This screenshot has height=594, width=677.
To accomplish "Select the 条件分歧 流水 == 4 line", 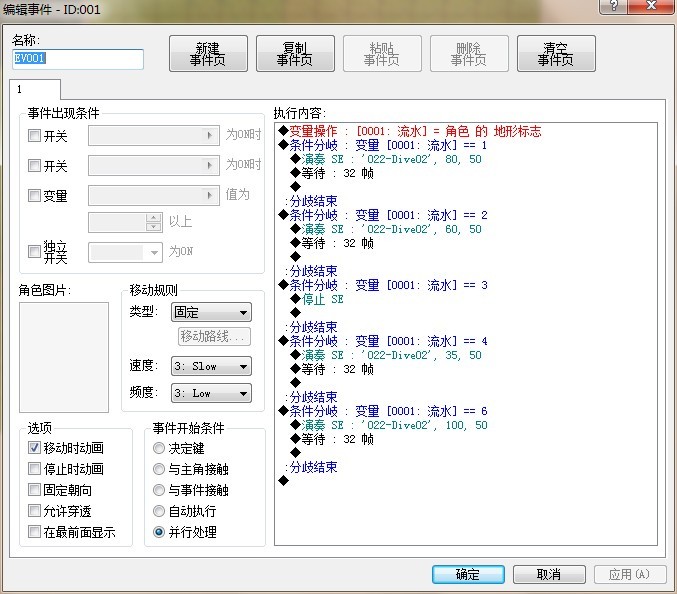I will [383, 341].
